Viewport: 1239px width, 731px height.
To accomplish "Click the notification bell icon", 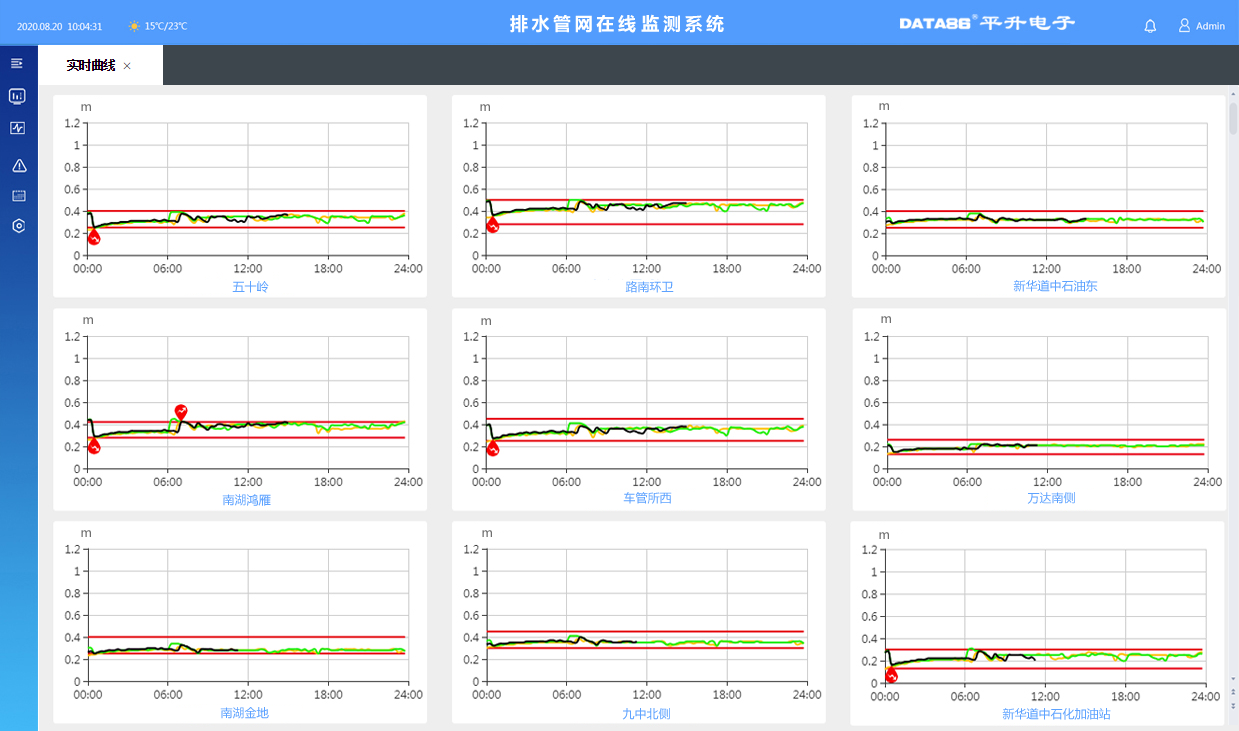I will point(1150,25).
